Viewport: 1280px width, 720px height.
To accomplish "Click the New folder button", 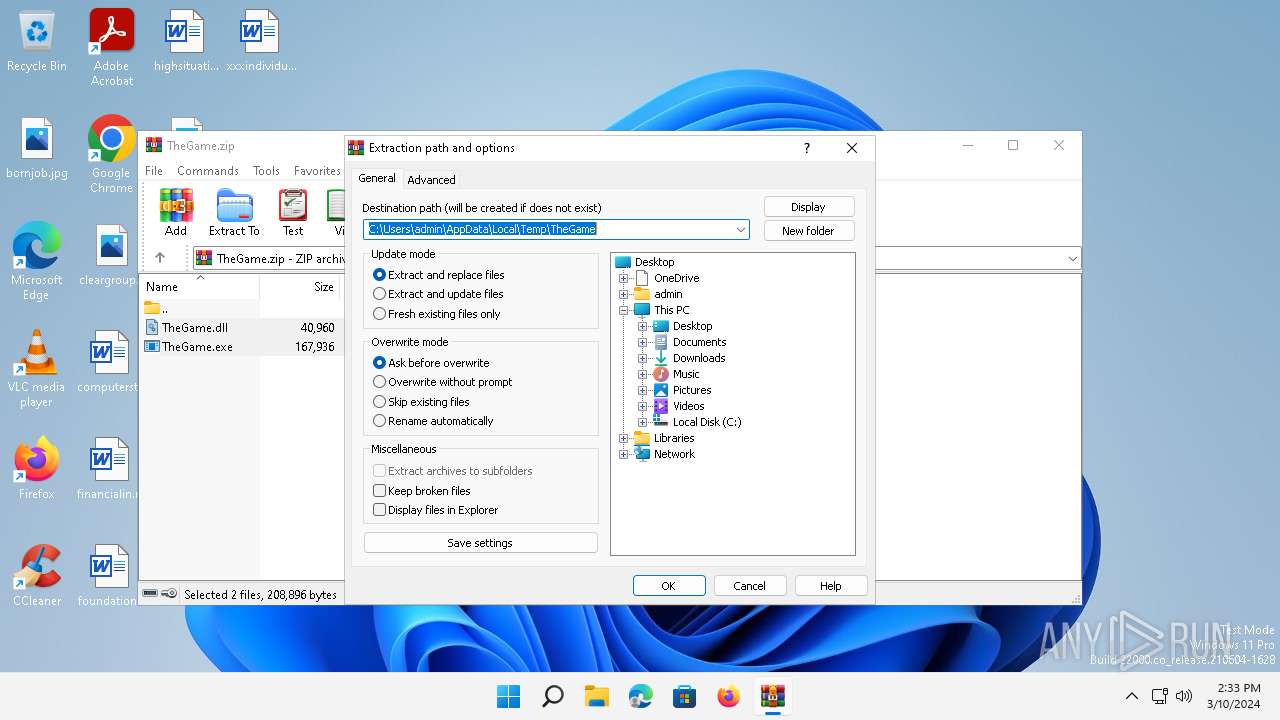I will tap(808, 231).
